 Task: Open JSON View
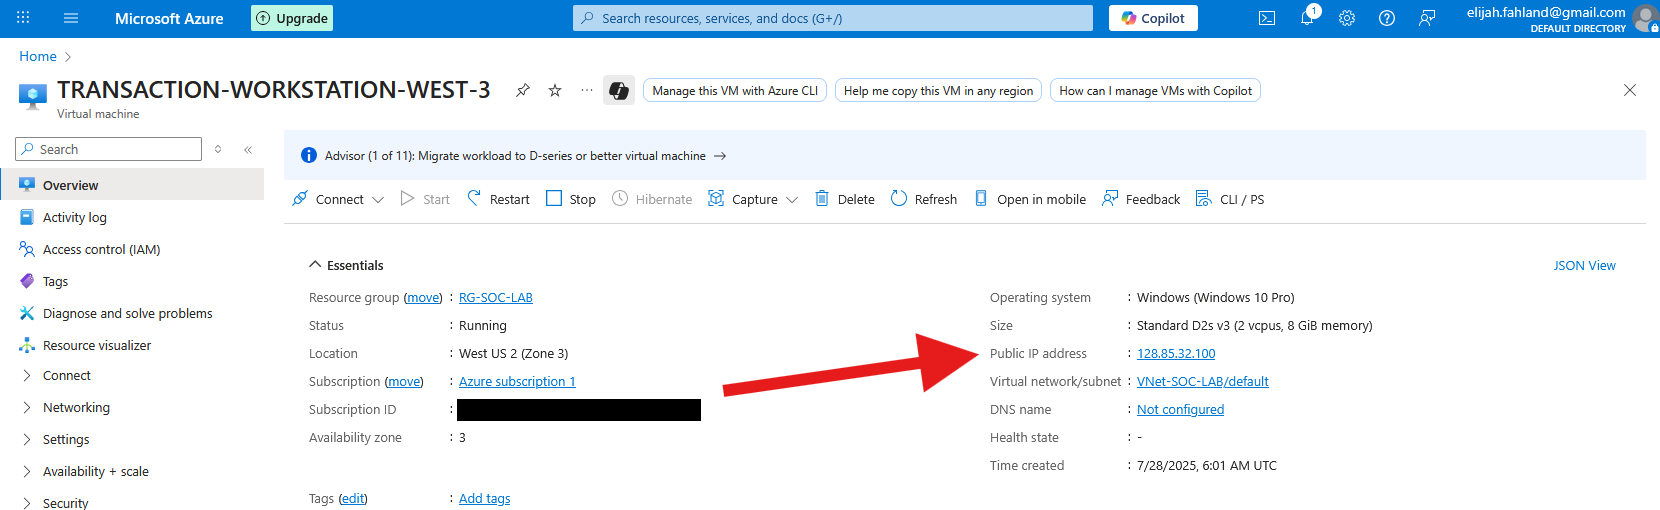1584,265
